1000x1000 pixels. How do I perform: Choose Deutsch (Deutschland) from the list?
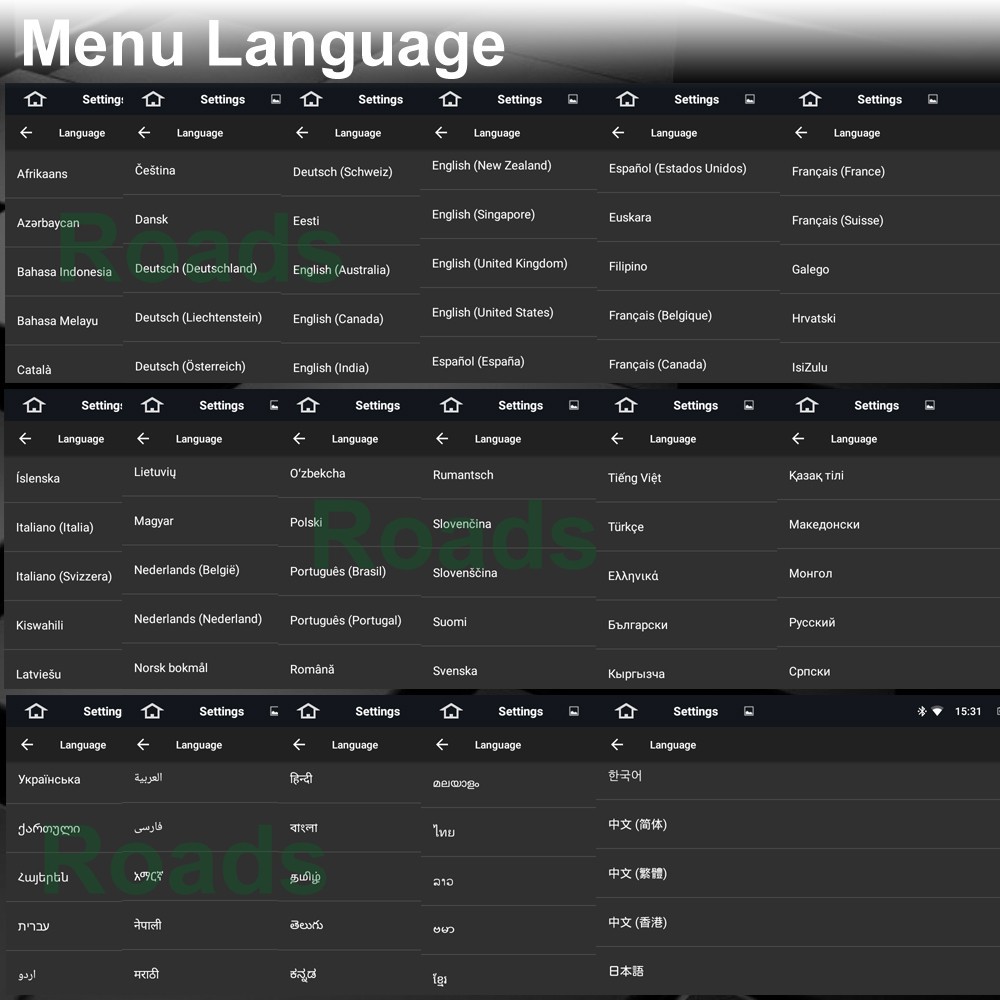[x=196, y=269]
